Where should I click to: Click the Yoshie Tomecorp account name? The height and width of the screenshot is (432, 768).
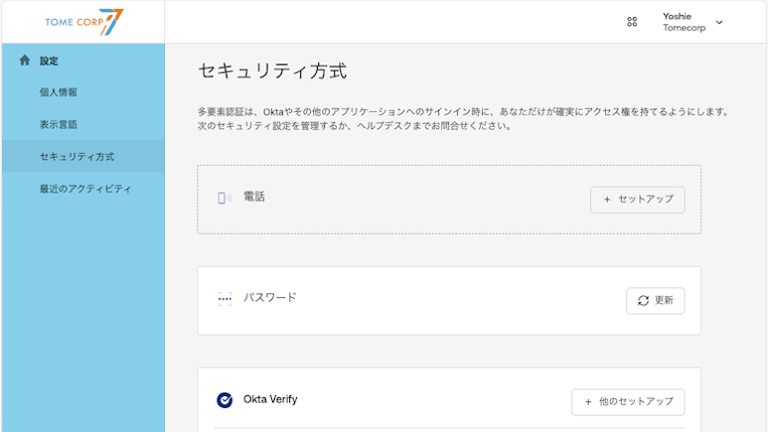pos(684,22)
